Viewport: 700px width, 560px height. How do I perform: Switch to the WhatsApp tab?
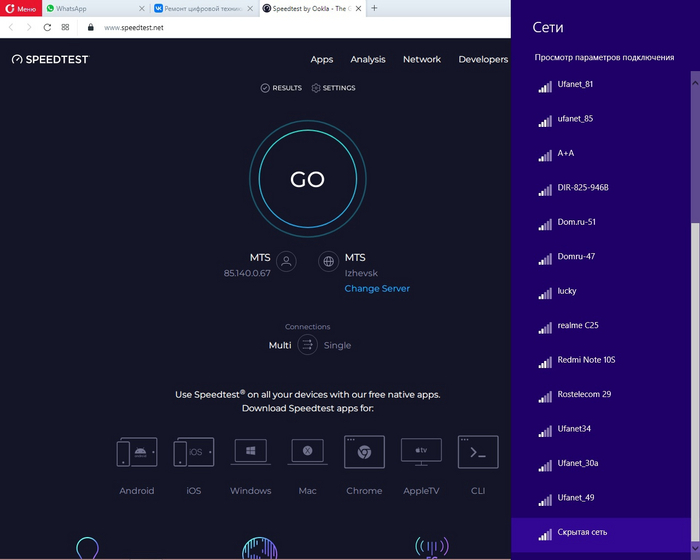click(x=96, y=8)
